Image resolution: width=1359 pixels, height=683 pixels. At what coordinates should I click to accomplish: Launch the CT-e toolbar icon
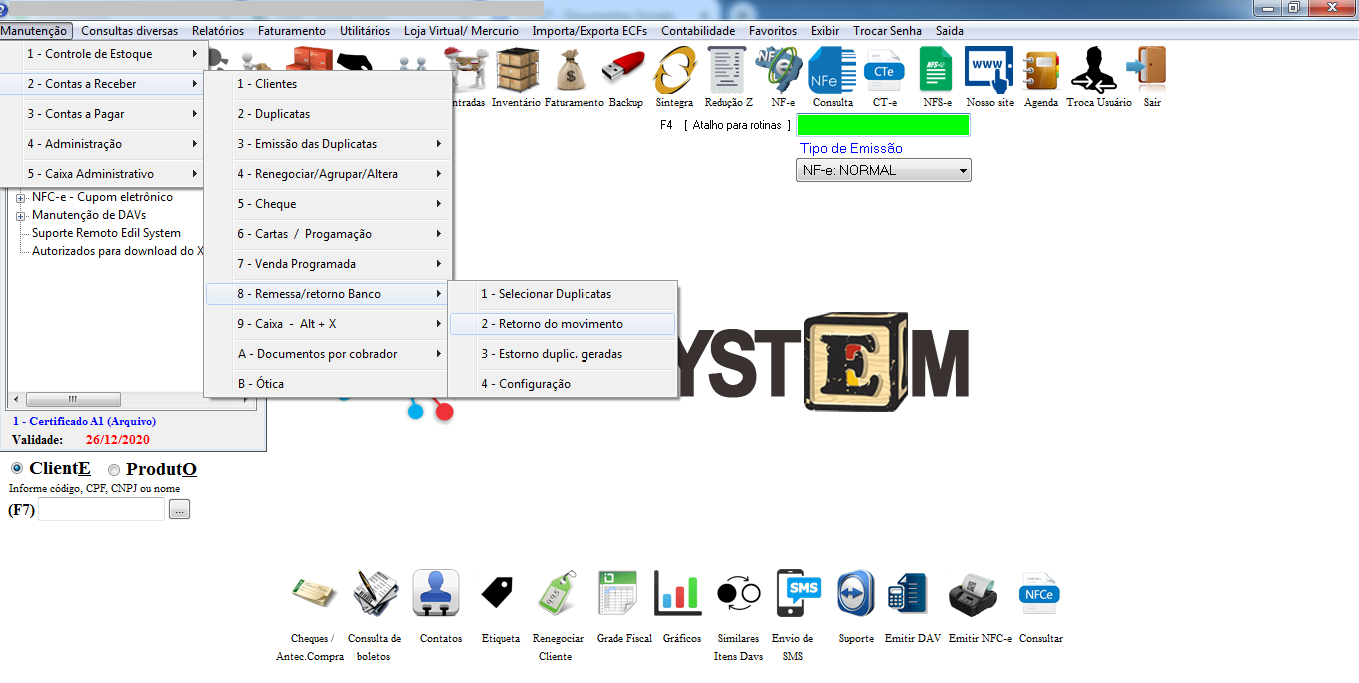(x=884, y=72)
